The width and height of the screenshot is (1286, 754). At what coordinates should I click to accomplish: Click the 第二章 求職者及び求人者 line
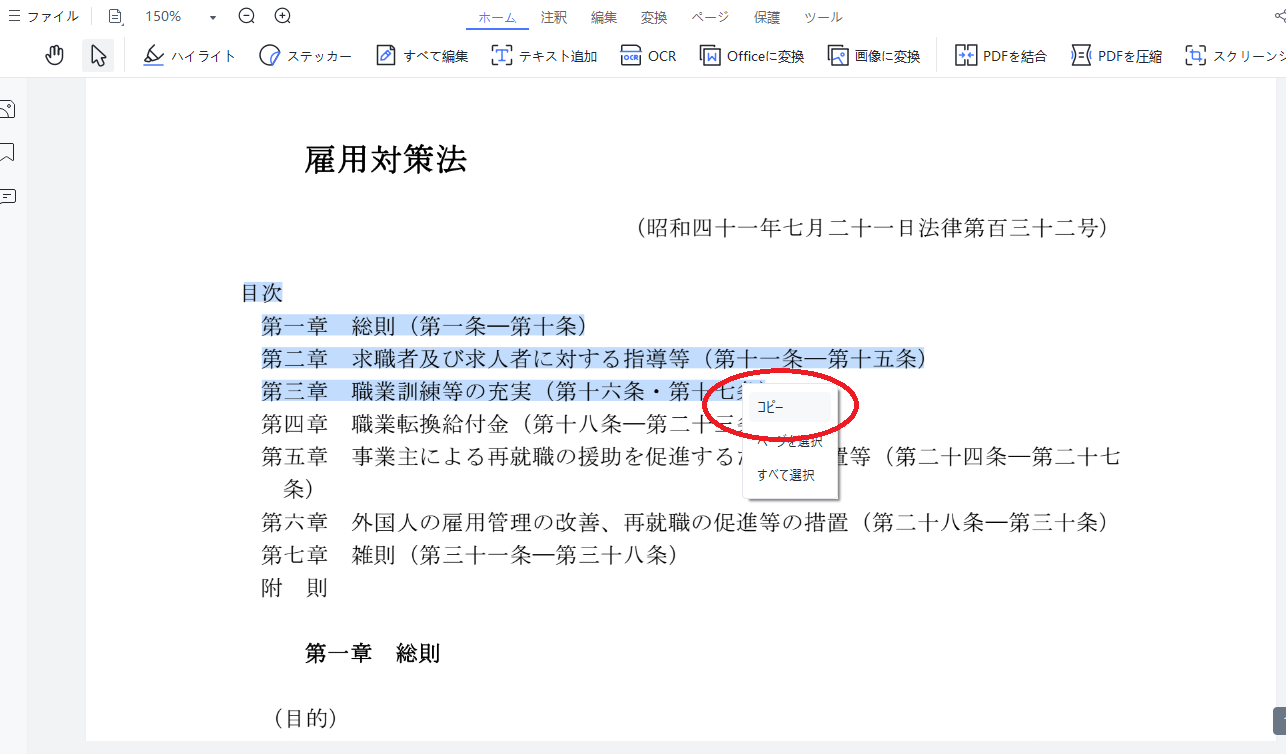point(593,358)
